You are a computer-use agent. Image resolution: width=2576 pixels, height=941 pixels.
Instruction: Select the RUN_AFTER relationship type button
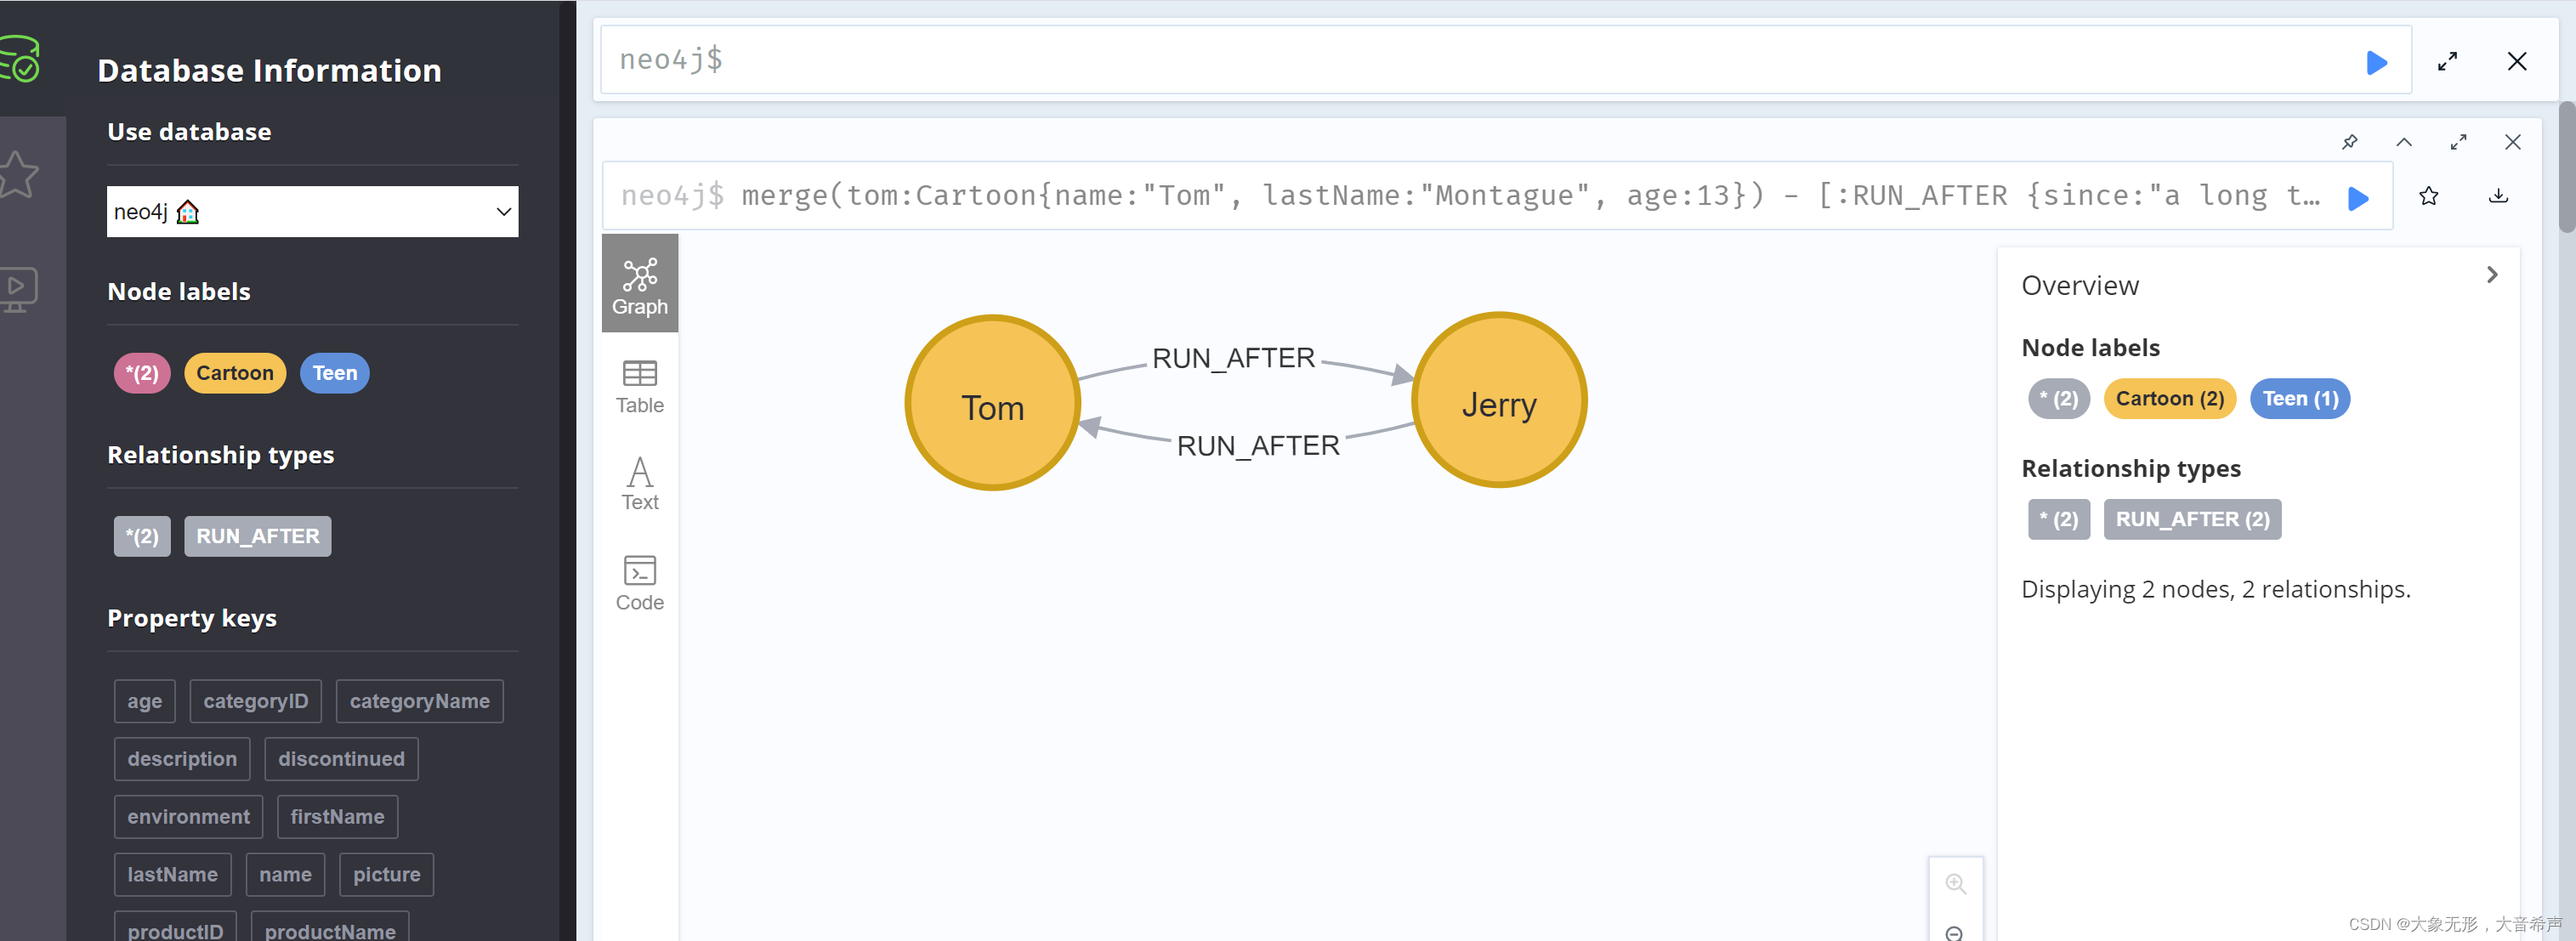click(256, 536)
